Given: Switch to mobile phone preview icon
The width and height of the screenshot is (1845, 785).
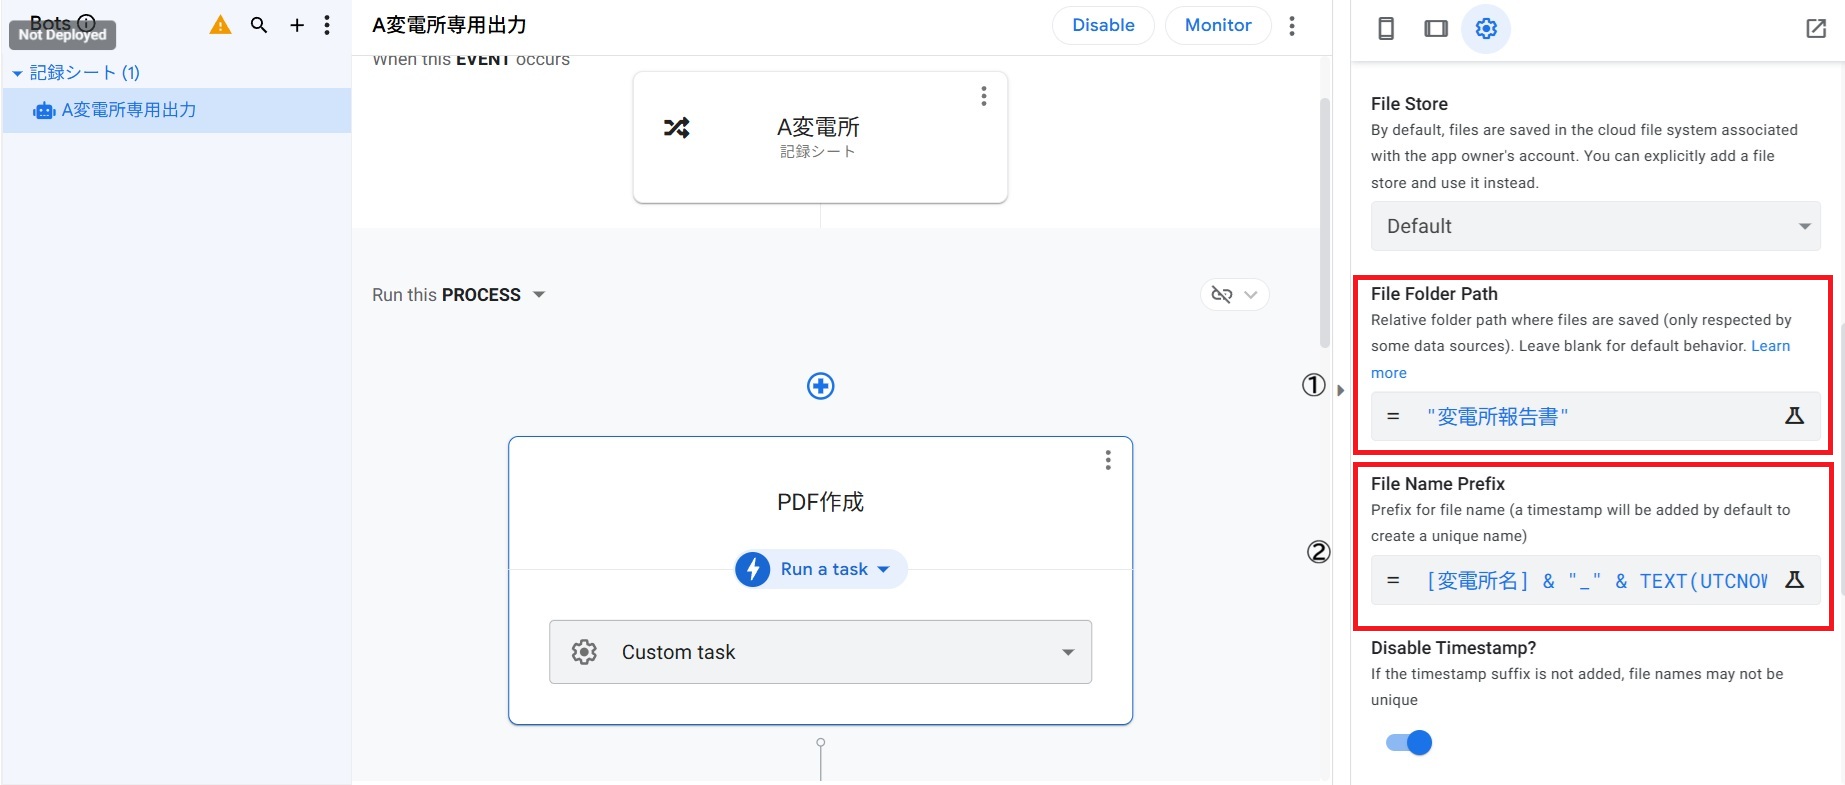Looking at the screenshot, I should pos(1386,28).
